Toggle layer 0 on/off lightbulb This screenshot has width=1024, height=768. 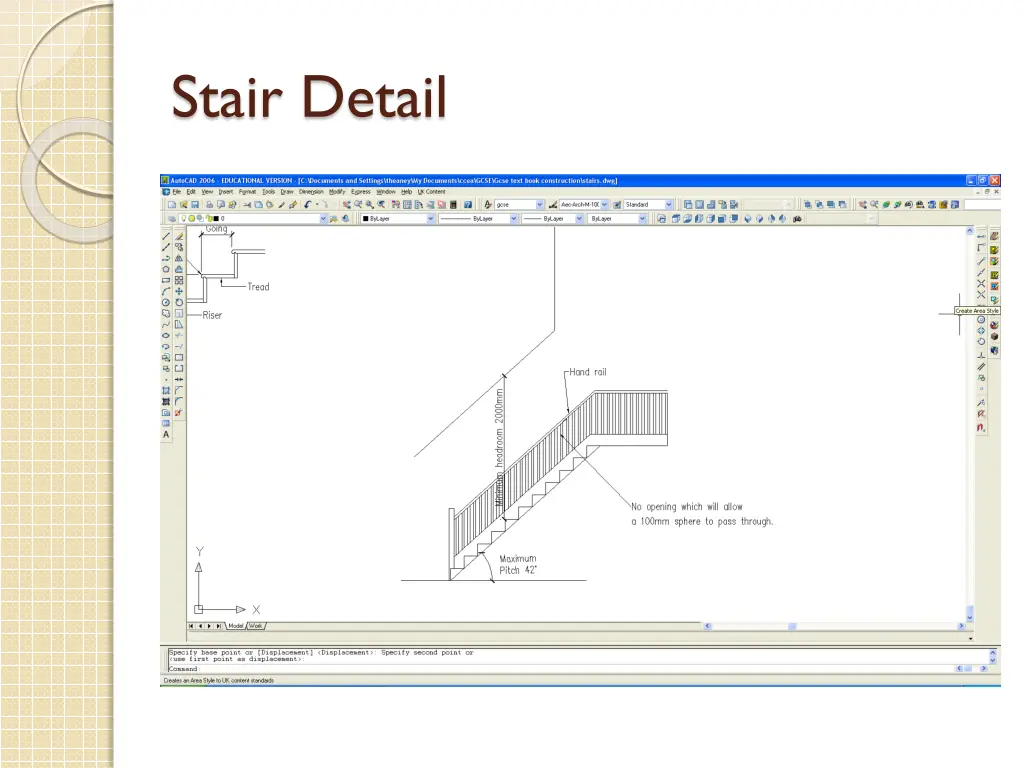(x=184, y=219)
